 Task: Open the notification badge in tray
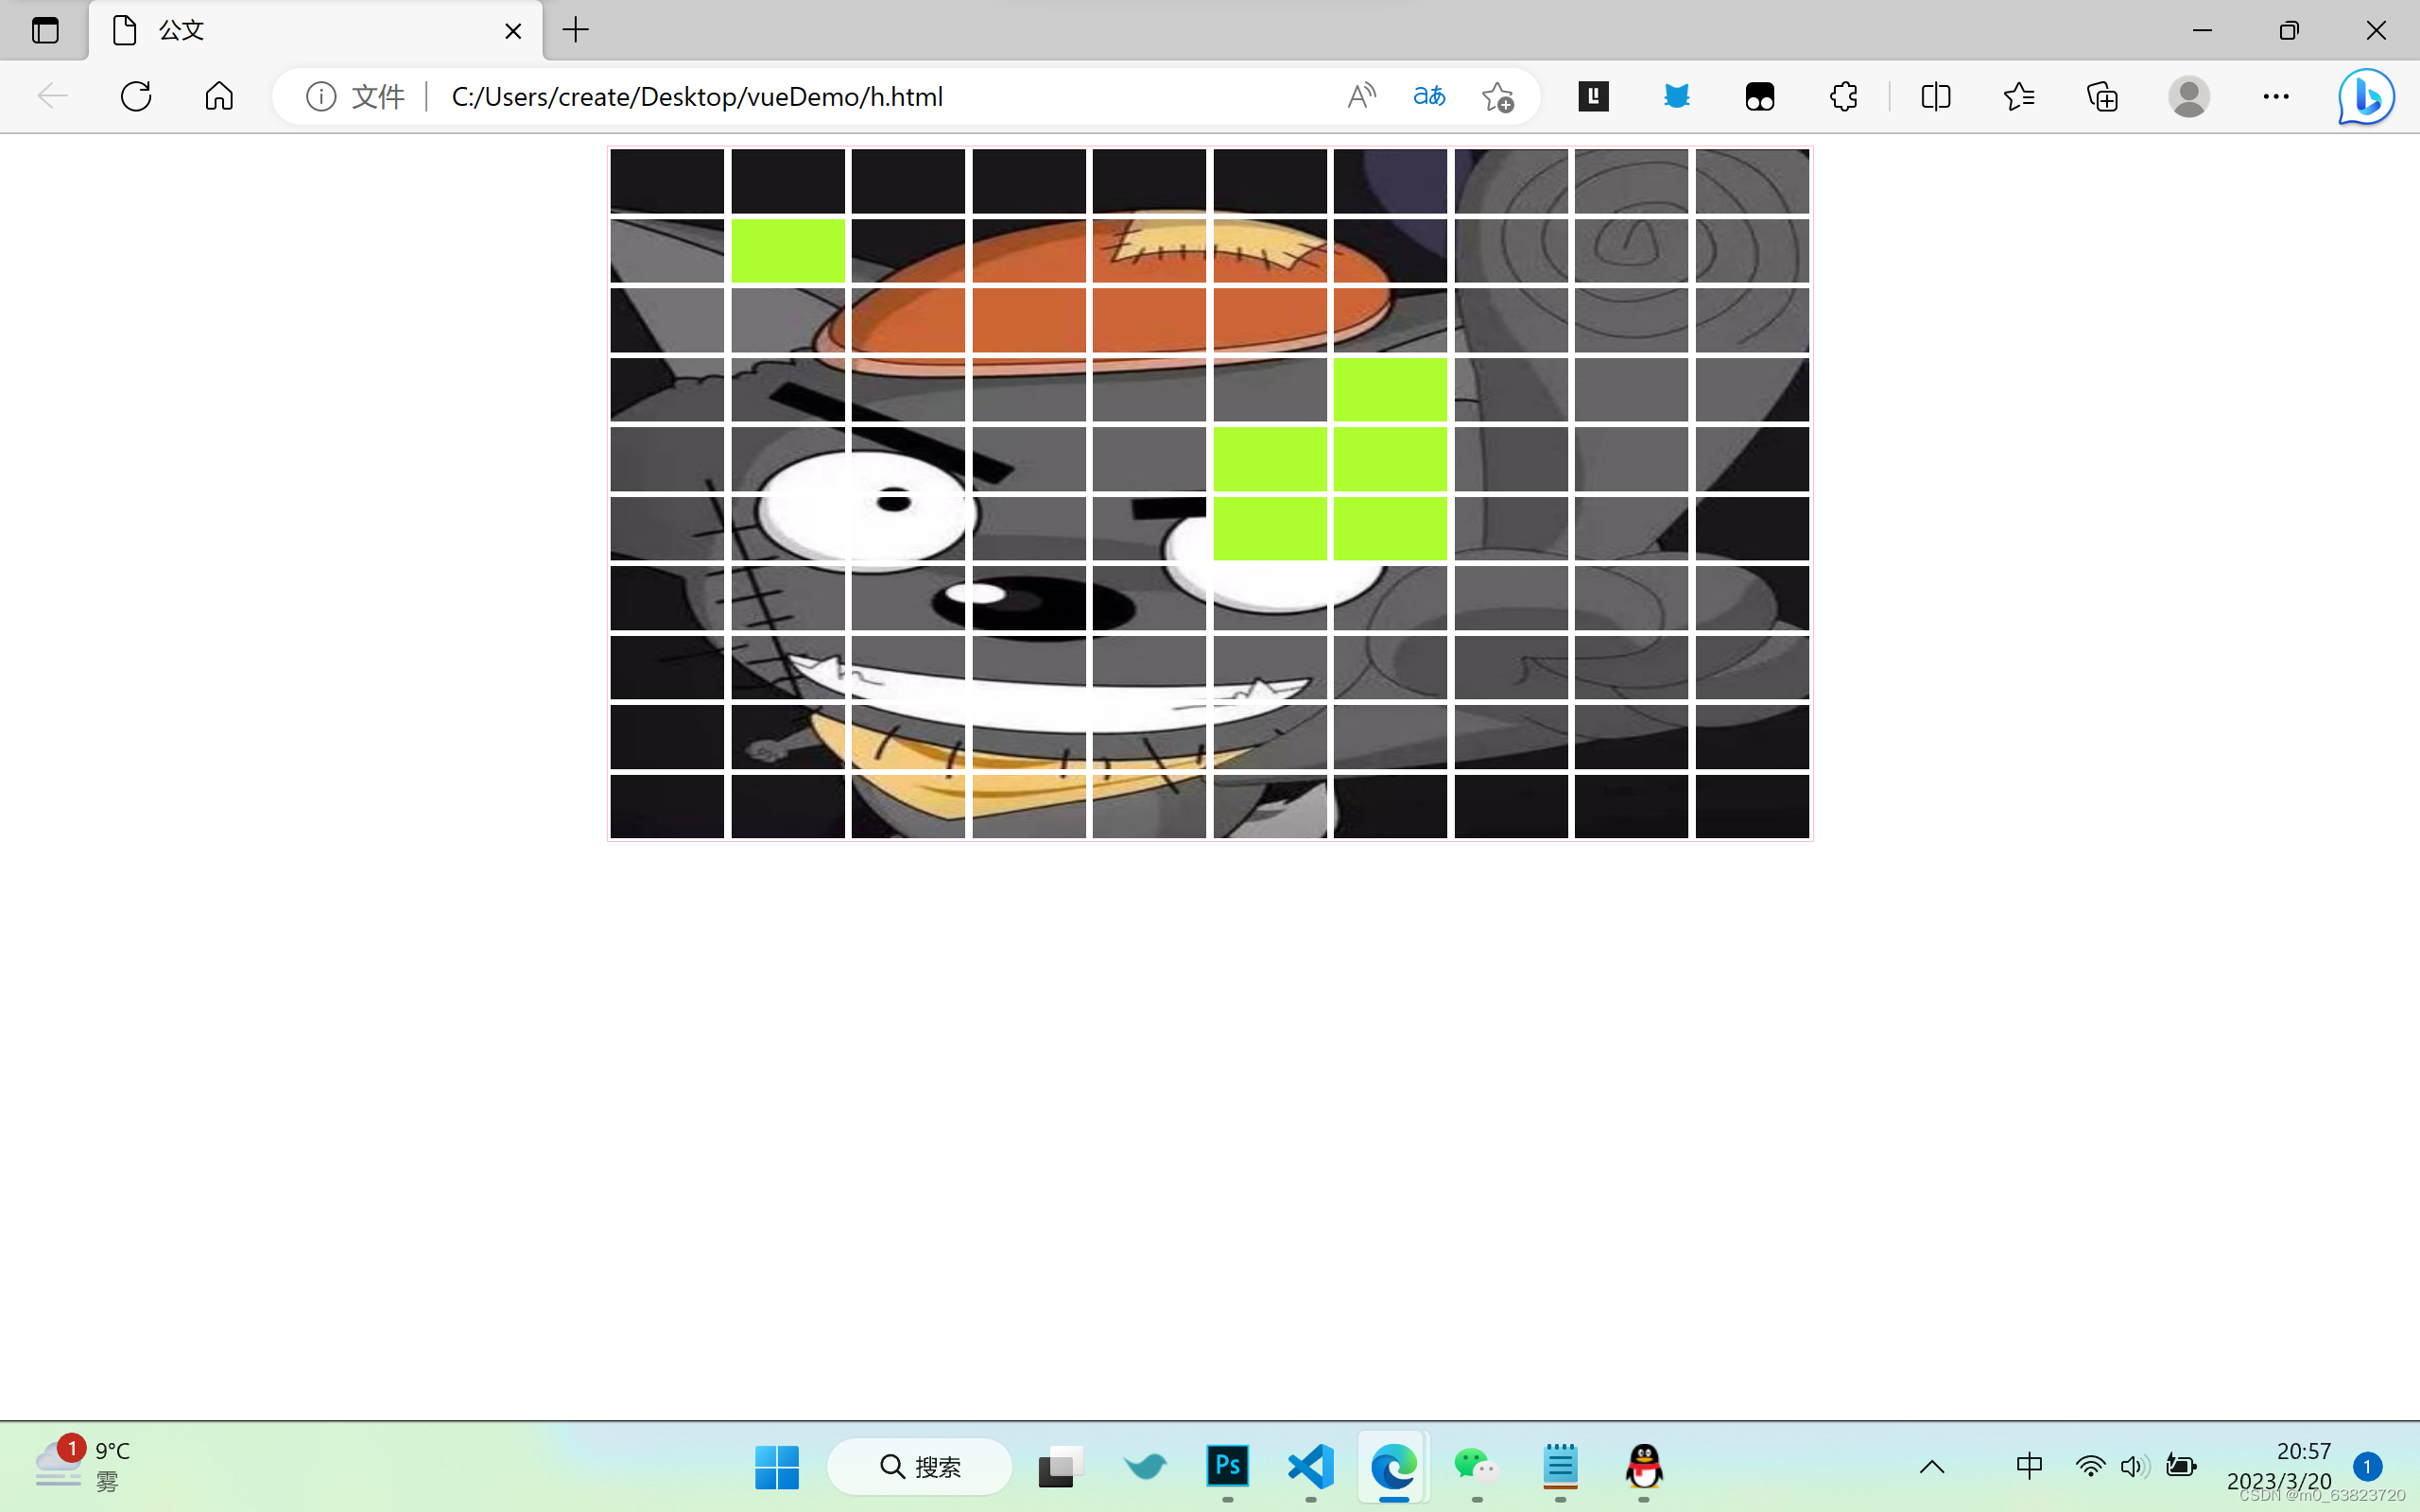(x=2367, y=1467)
